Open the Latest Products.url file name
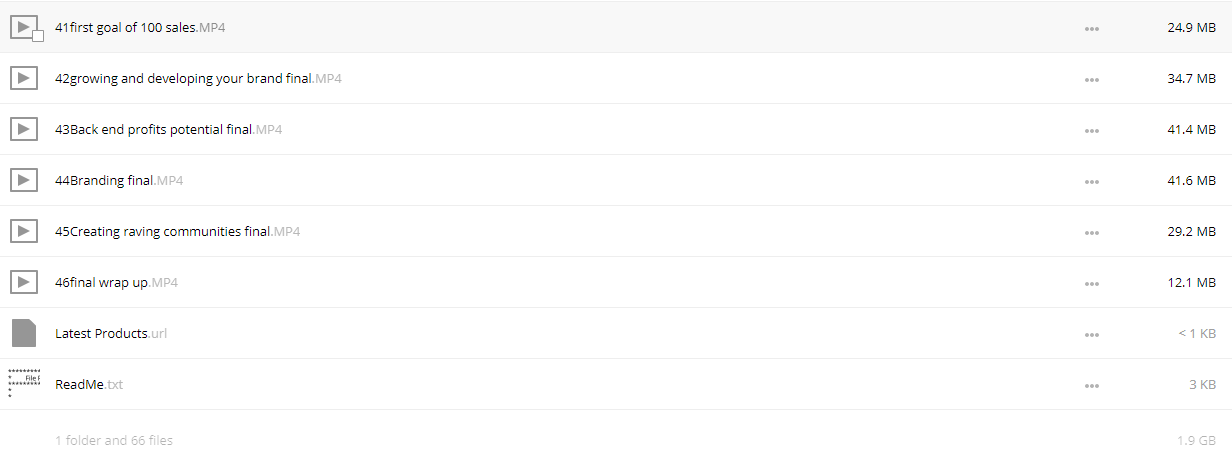1232x469 pixels. [111, 333]
